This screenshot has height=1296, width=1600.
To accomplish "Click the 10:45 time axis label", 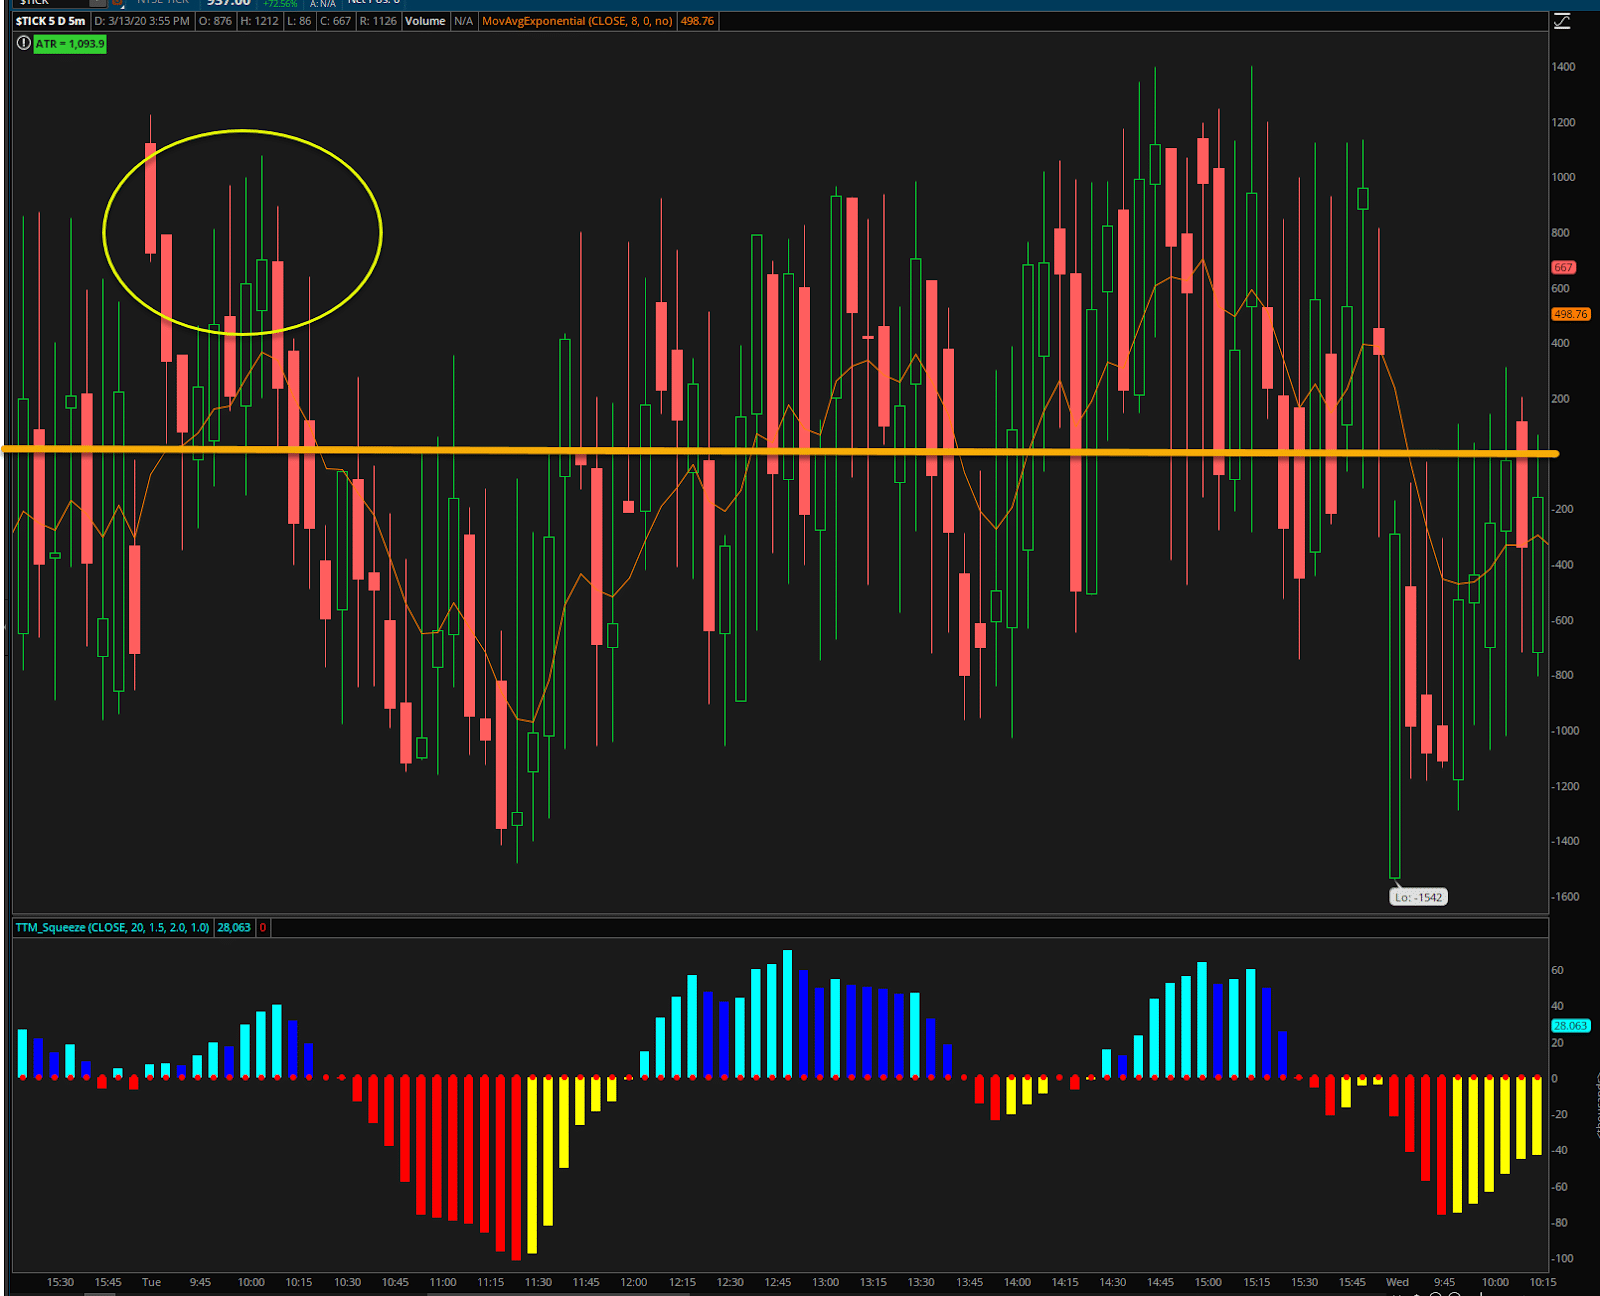I will click(395, 1282).
